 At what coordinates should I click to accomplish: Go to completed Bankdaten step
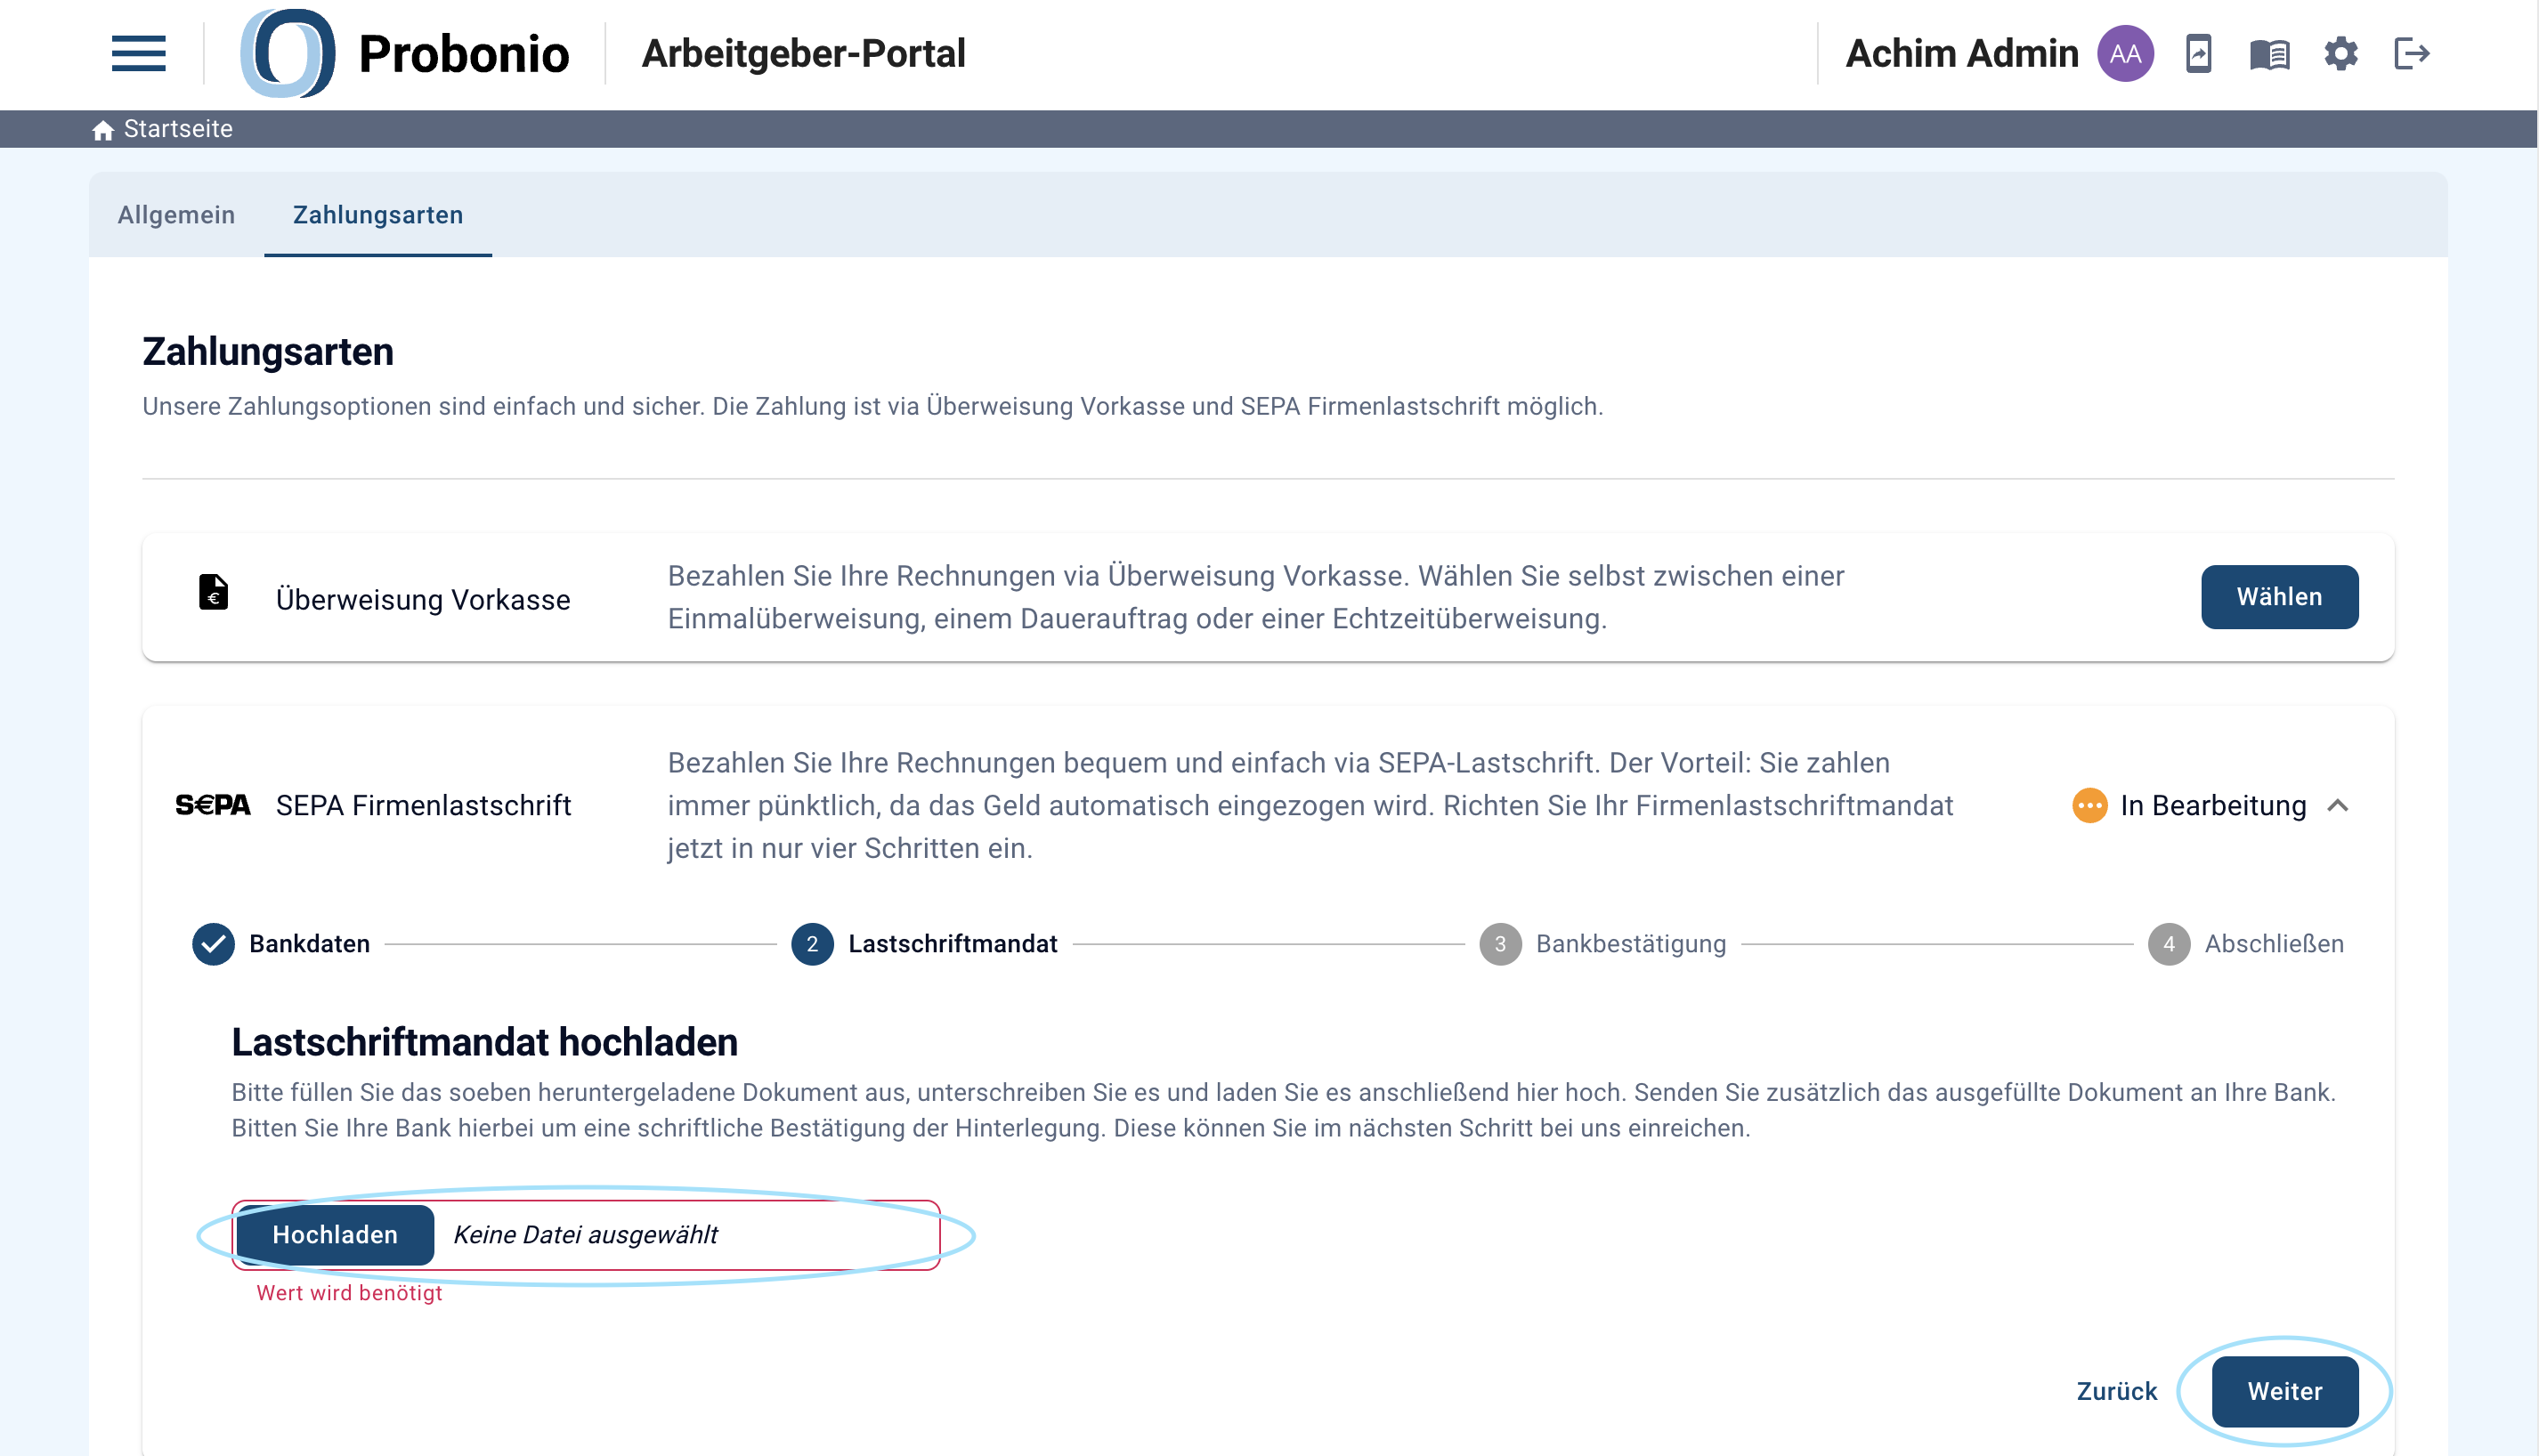[x=281, y=944]
